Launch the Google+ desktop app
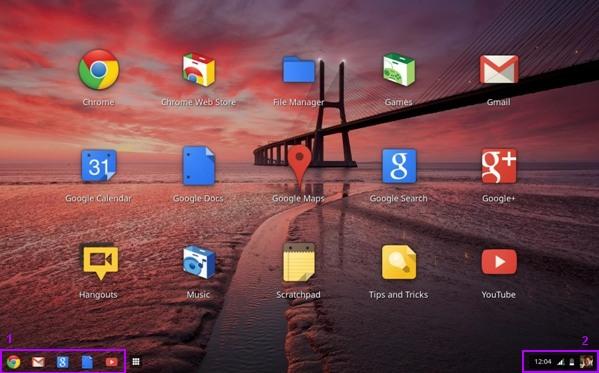This screenshot has width=599, height=373. (499, 166)
